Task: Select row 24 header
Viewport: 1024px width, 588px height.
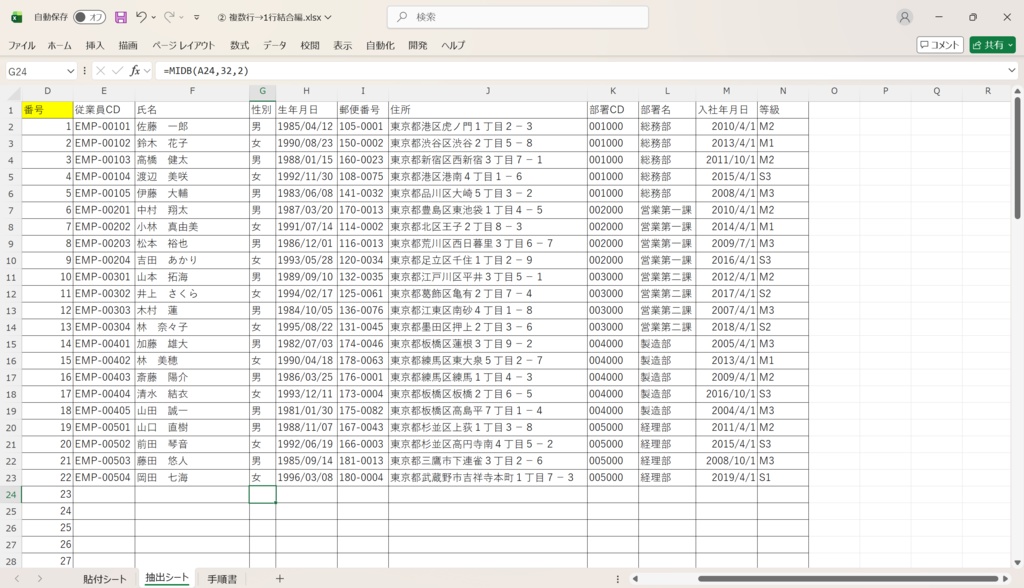Action: (10, 495)
